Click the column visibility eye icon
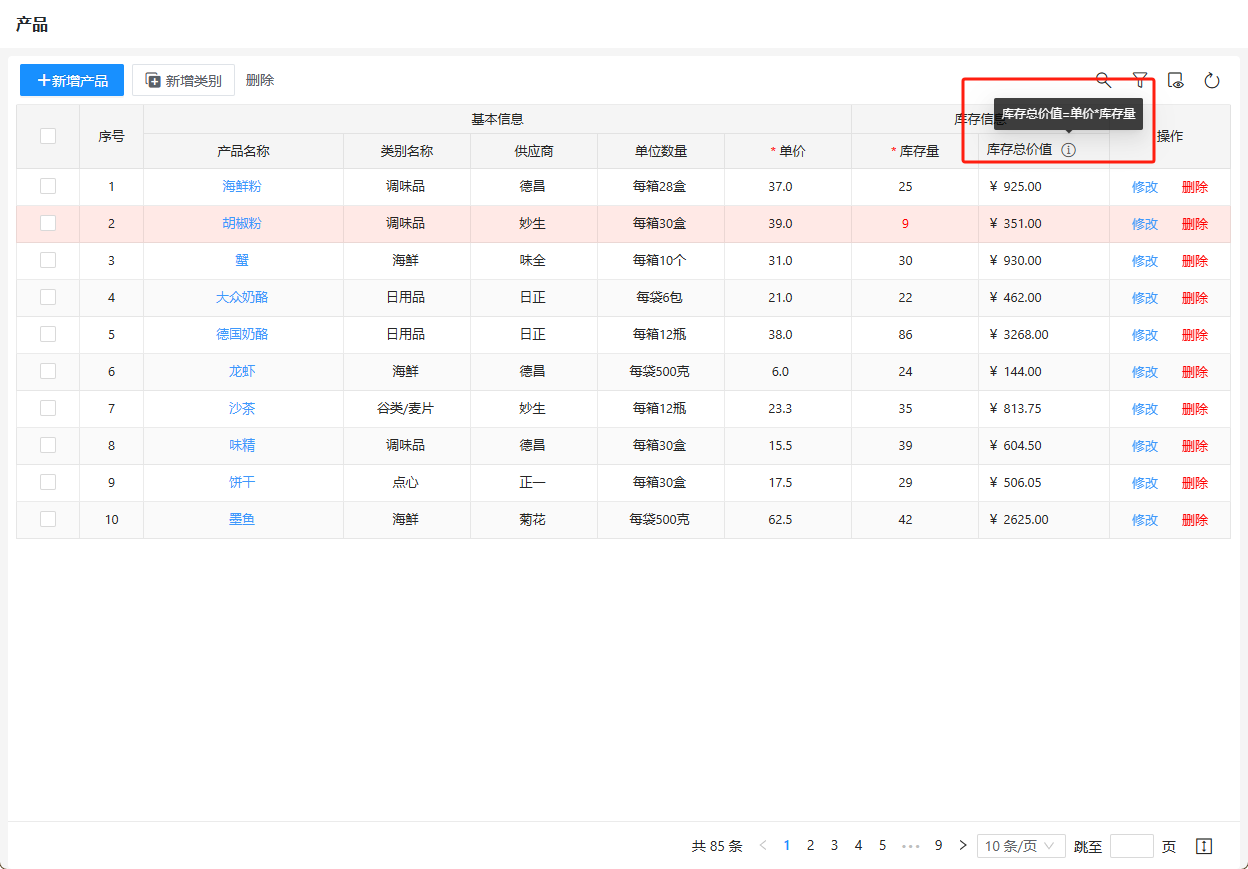This screenshot has height=869, width=1248. [x=1176, y=80]
